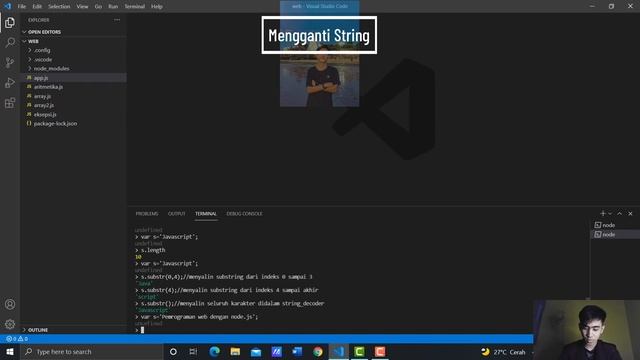This screenshot has height=360, width=640.
Task: Open the Go menu
Action: point(98,7)
